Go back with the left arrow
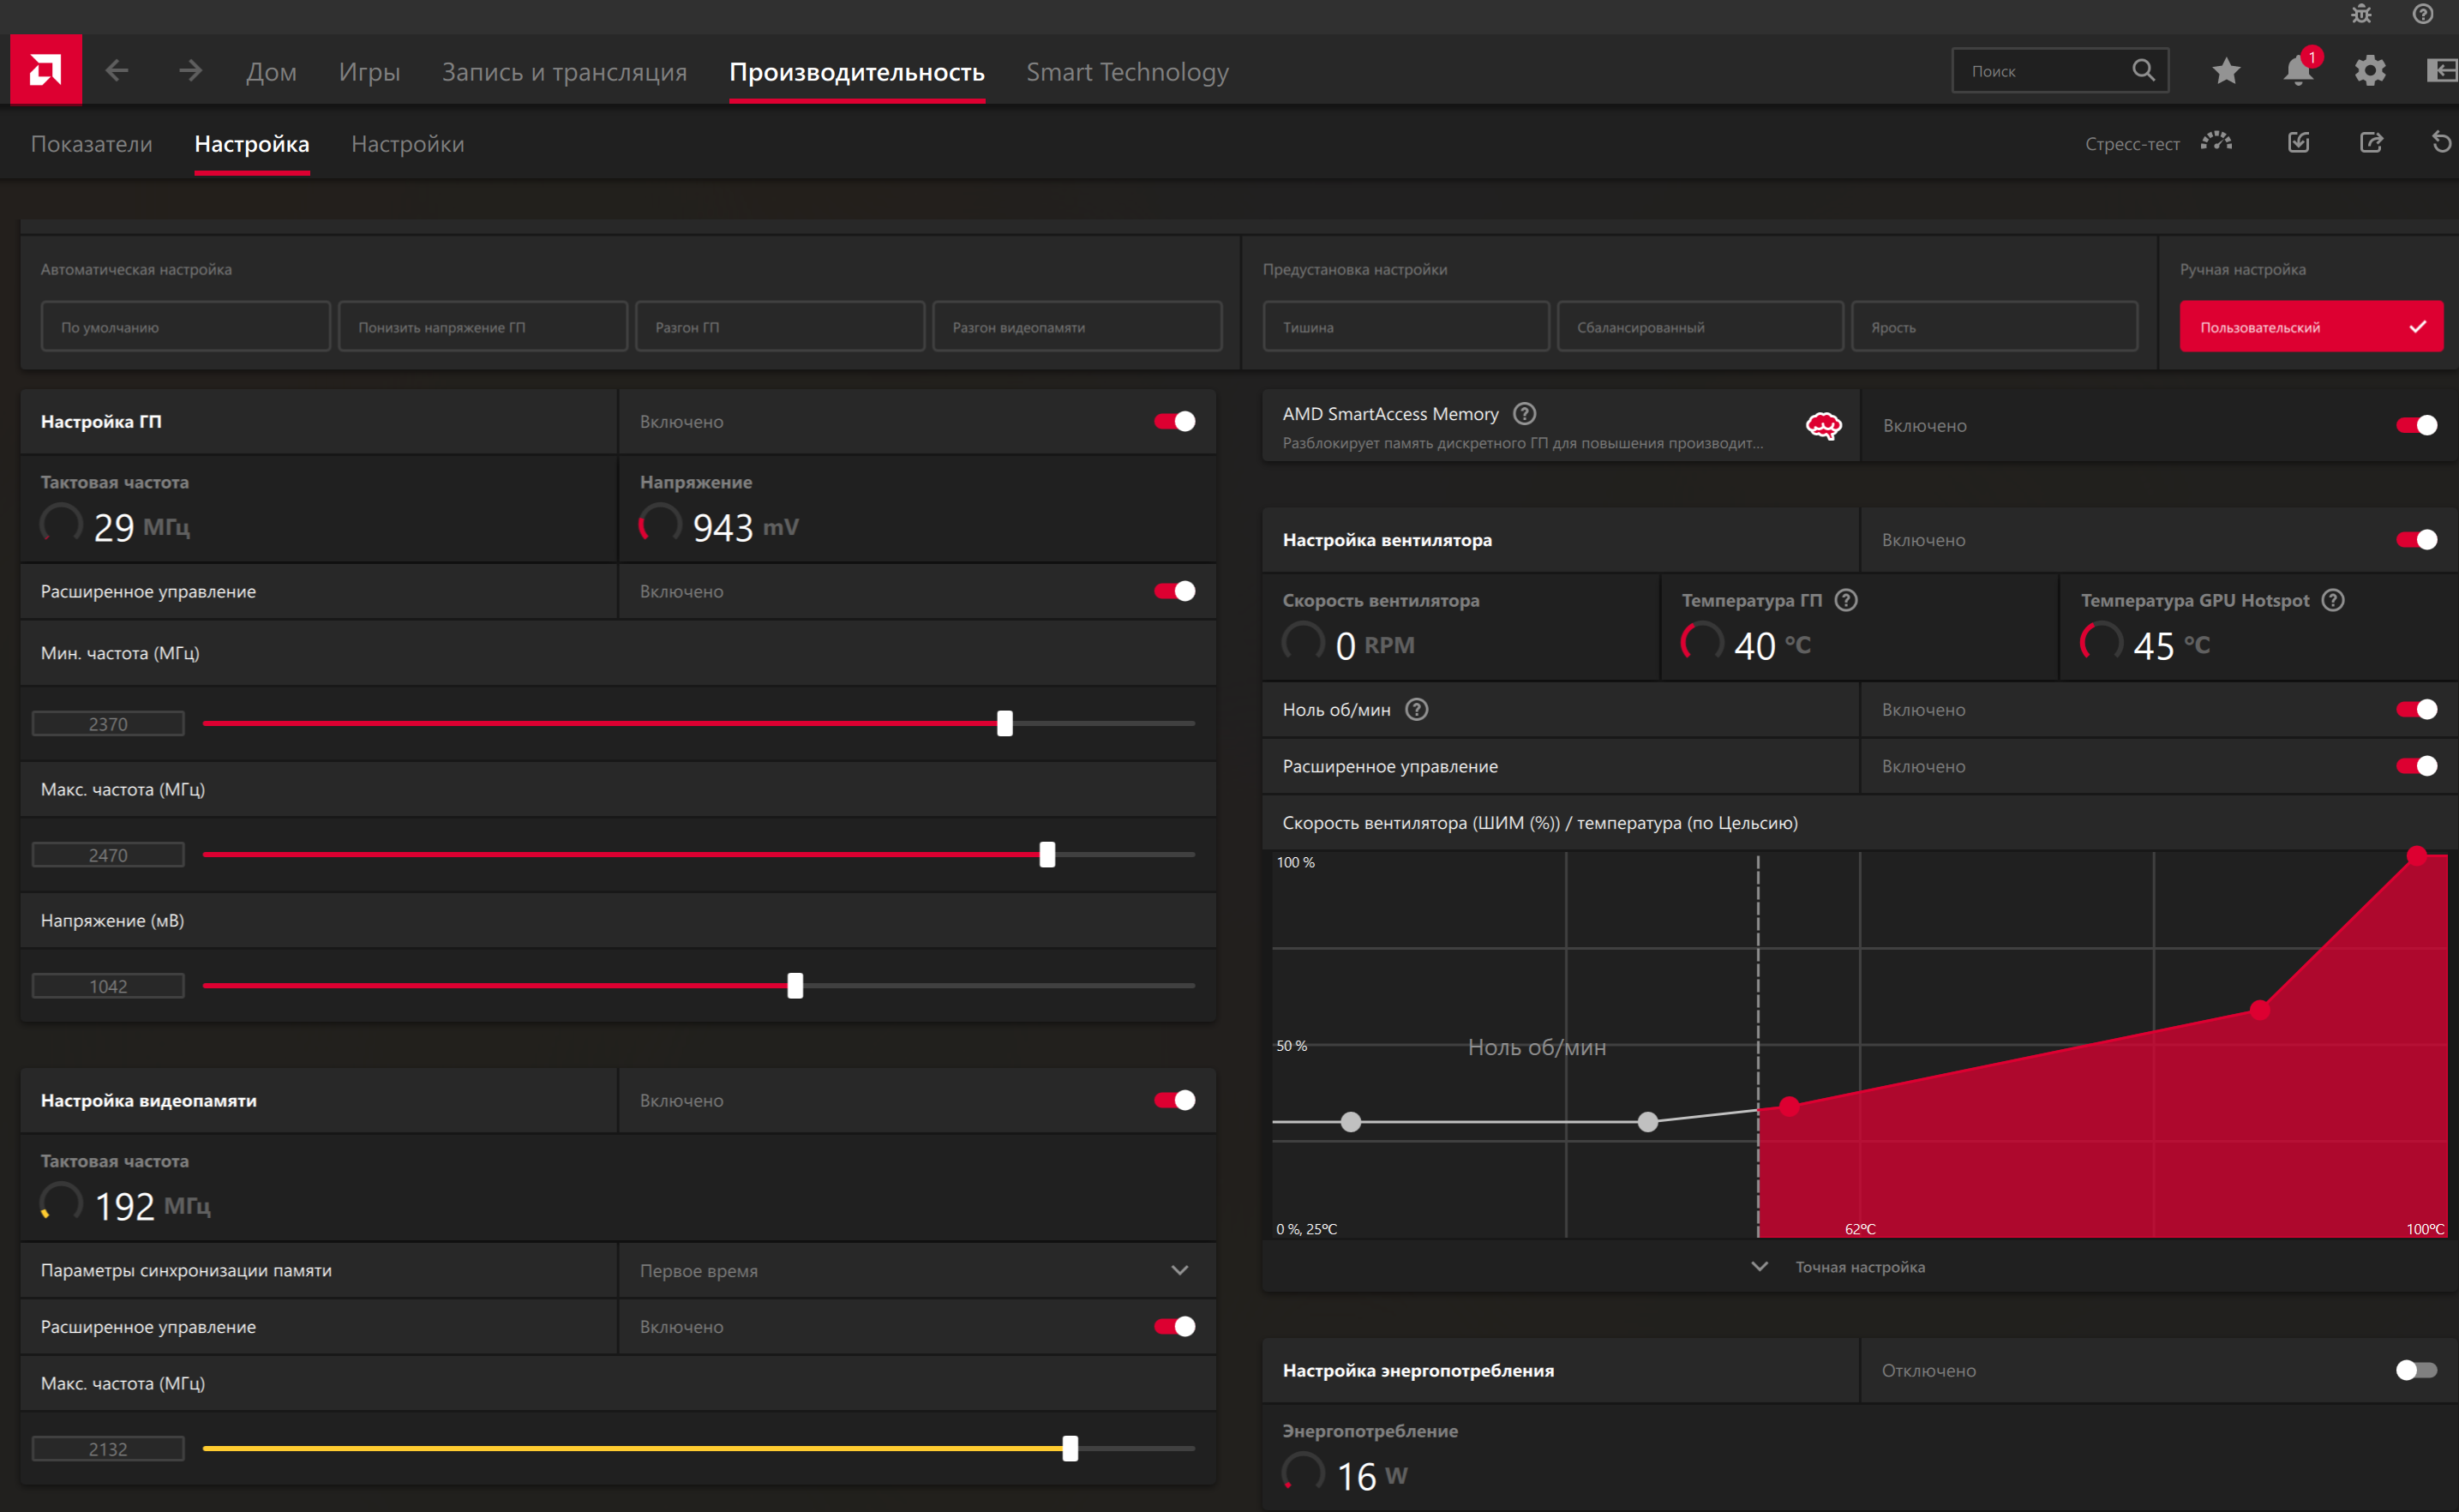The image size is (2459, 1512). click(117, 71)
